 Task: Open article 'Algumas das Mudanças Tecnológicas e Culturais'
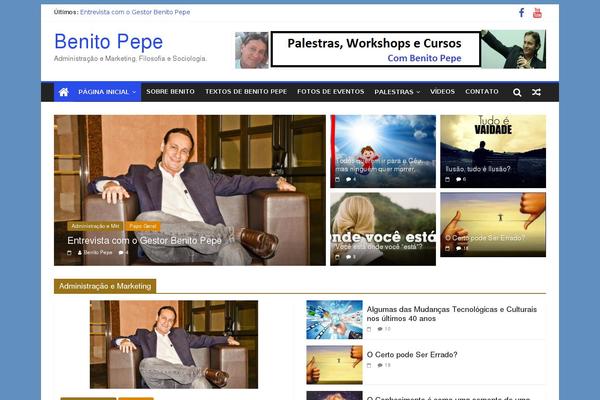click(452, 314)
